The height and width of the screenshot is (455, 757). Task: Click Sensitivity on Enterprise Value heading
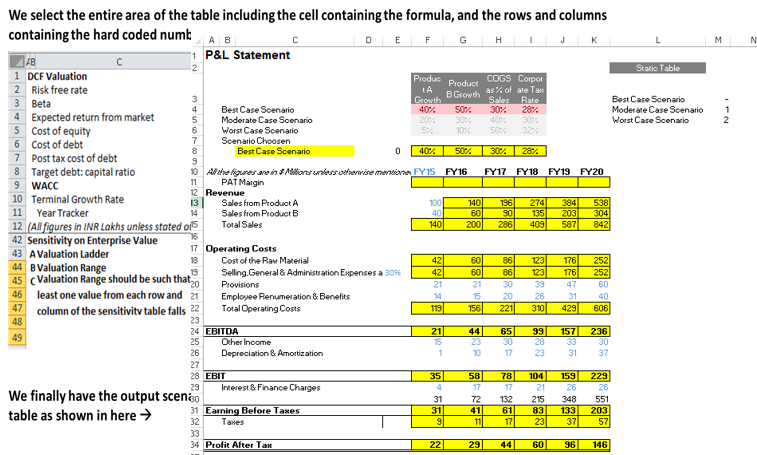tap(92, 240)
